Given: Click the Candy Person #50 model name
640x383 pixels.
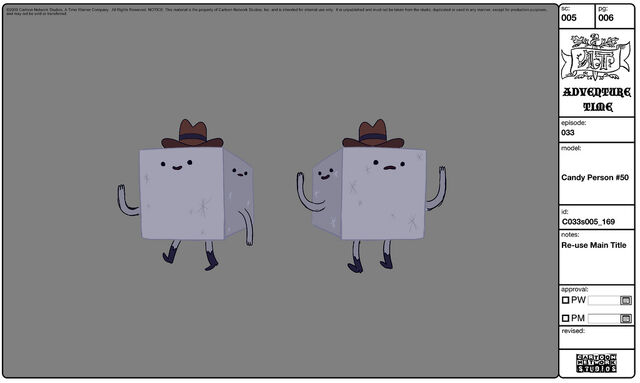Looking at the screenshot, I should [595, 178].
